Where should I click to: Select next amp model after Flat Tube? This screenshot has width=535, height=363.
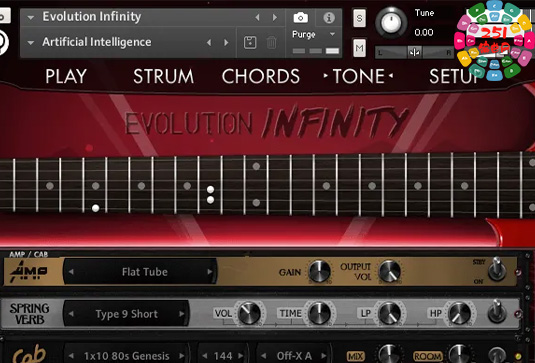point(209,272)
